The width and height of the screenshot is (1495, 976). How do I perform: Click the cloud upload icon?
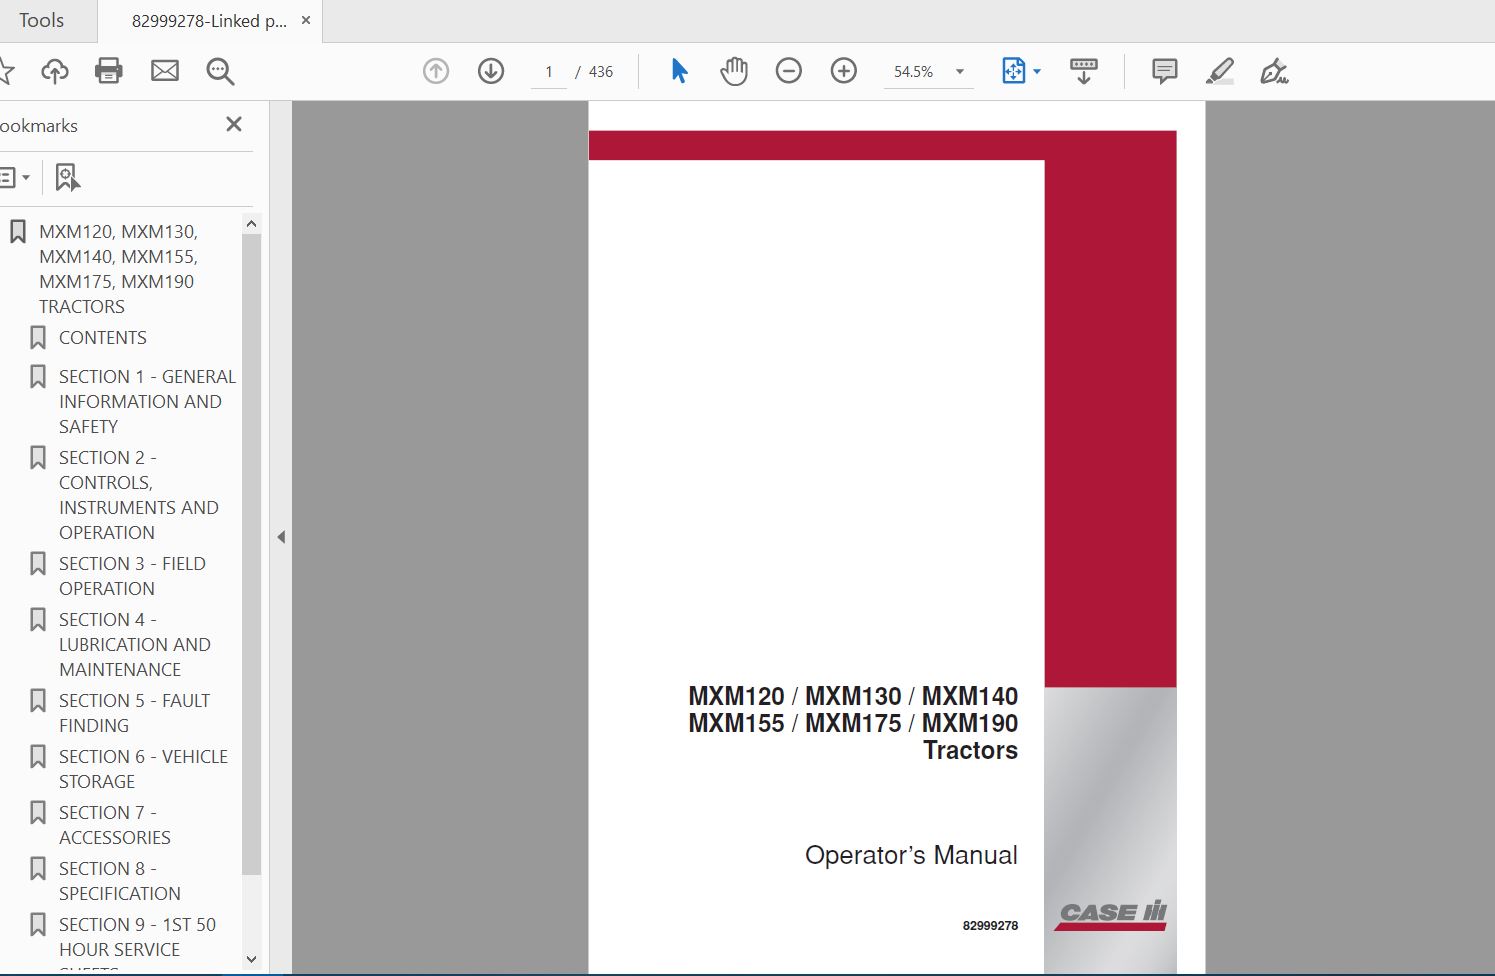point(55,71)
